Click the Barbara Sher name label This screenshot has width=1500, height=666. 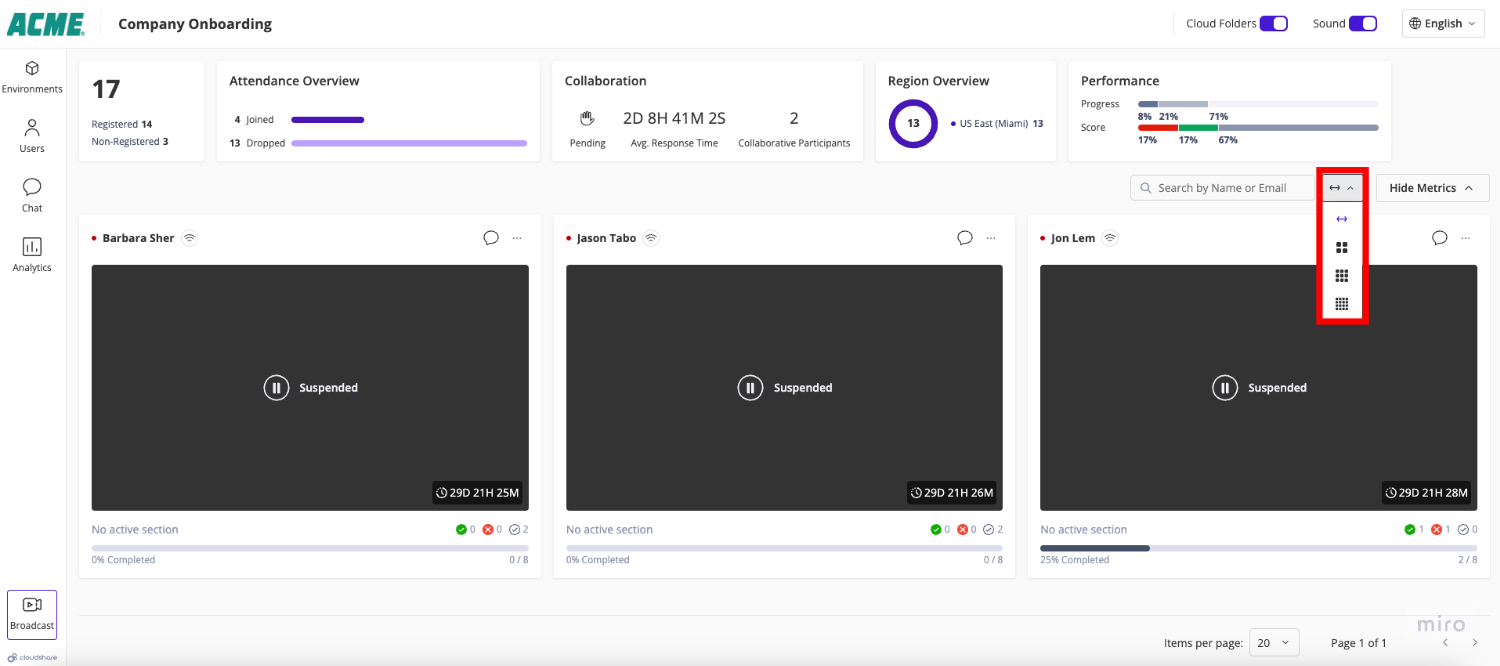point(138,238)
